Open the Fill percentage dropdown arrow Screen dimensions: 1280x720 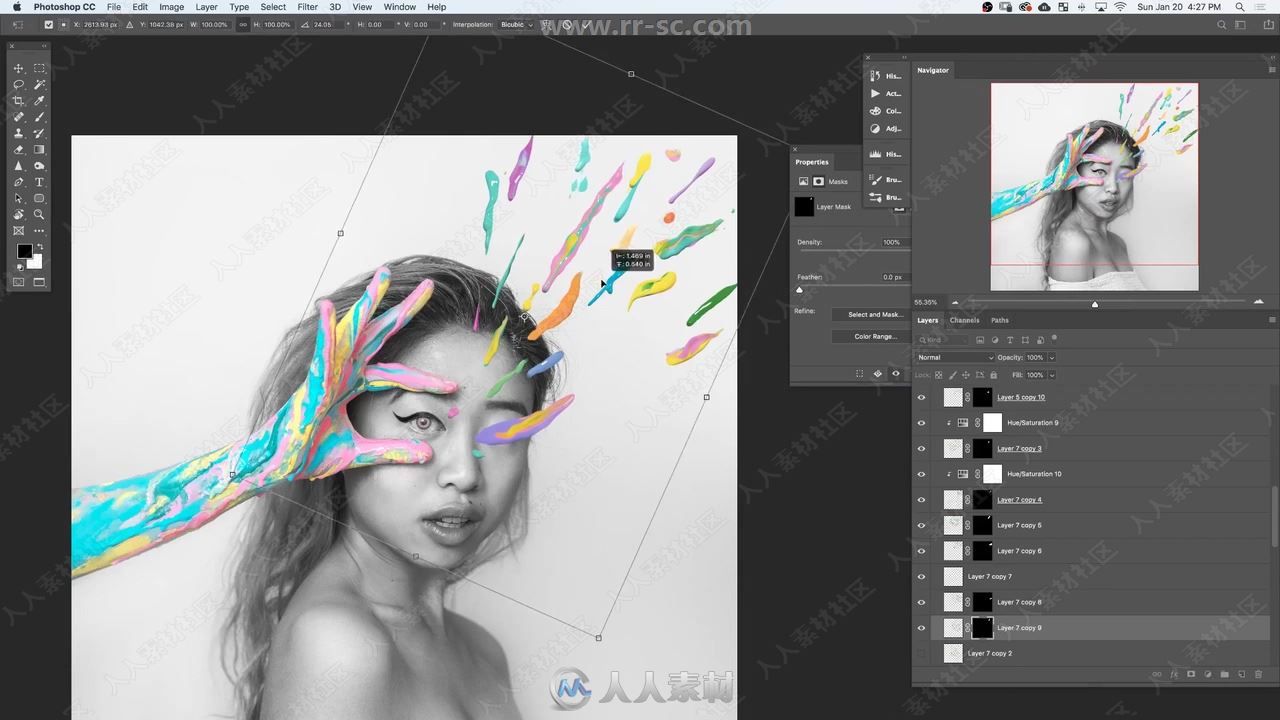1051,375
